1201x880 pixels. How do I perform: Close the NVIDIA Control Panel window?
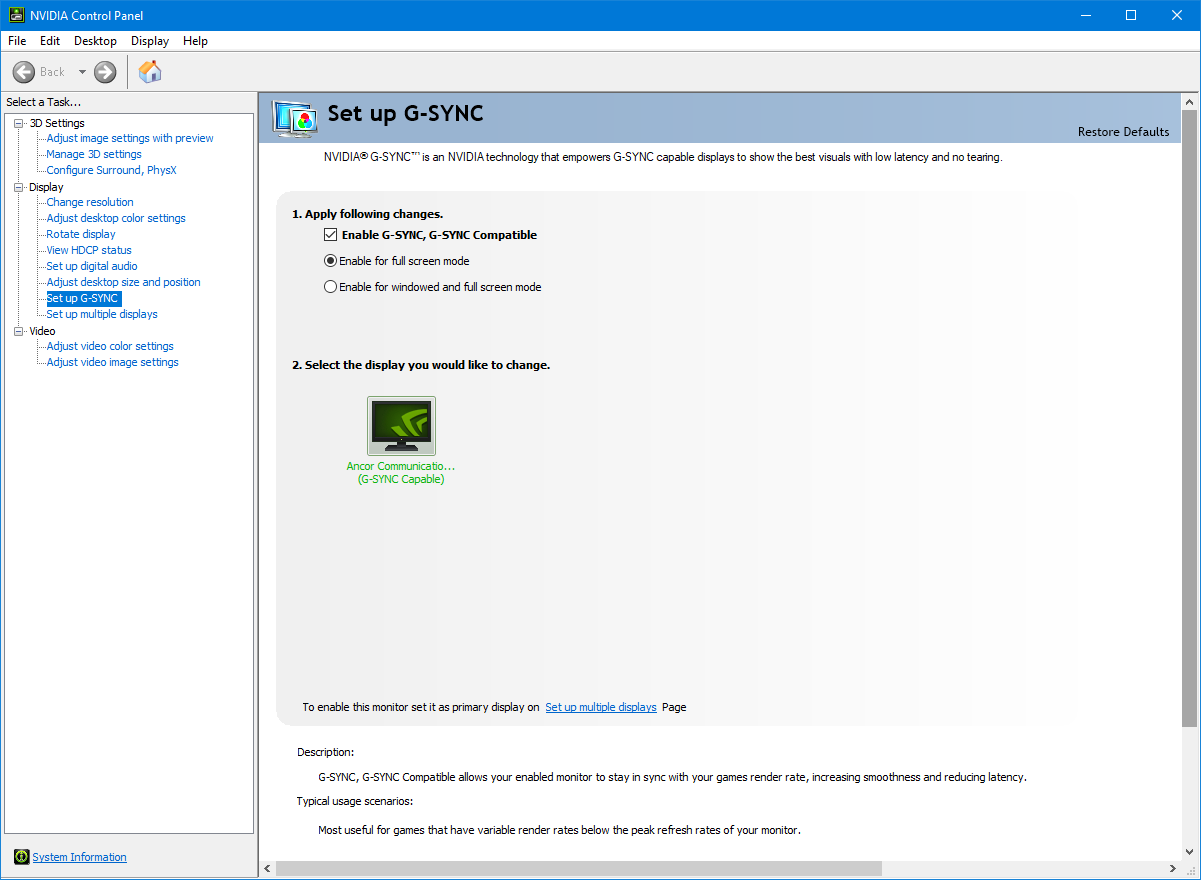pos(1177,15)
